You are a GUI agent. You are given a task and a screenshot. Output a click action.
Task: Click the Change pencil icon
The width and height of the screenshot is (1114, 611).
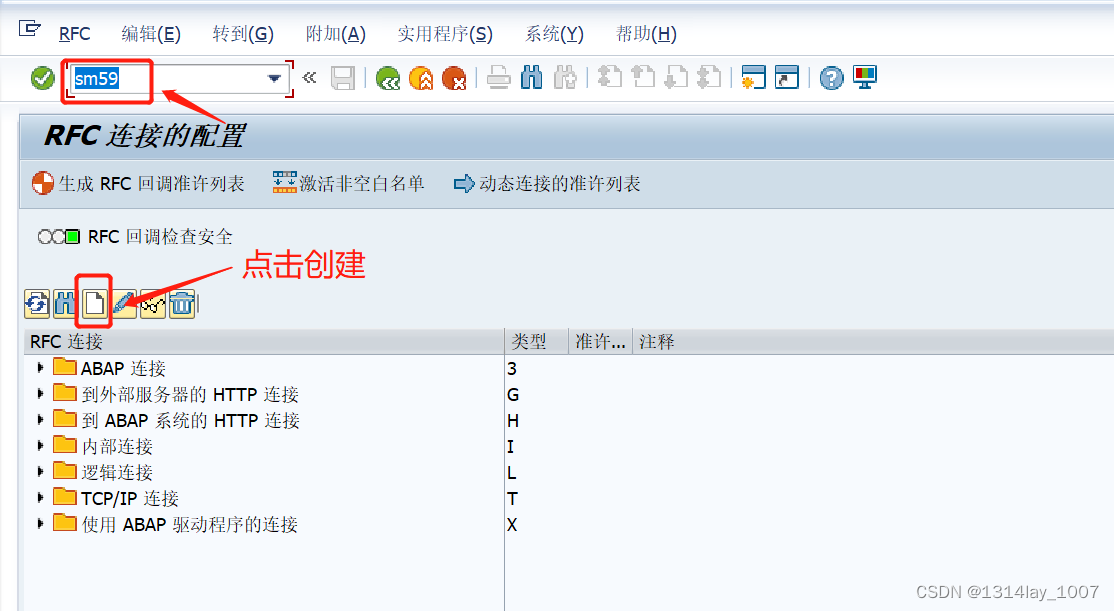[x=124, y=304]
